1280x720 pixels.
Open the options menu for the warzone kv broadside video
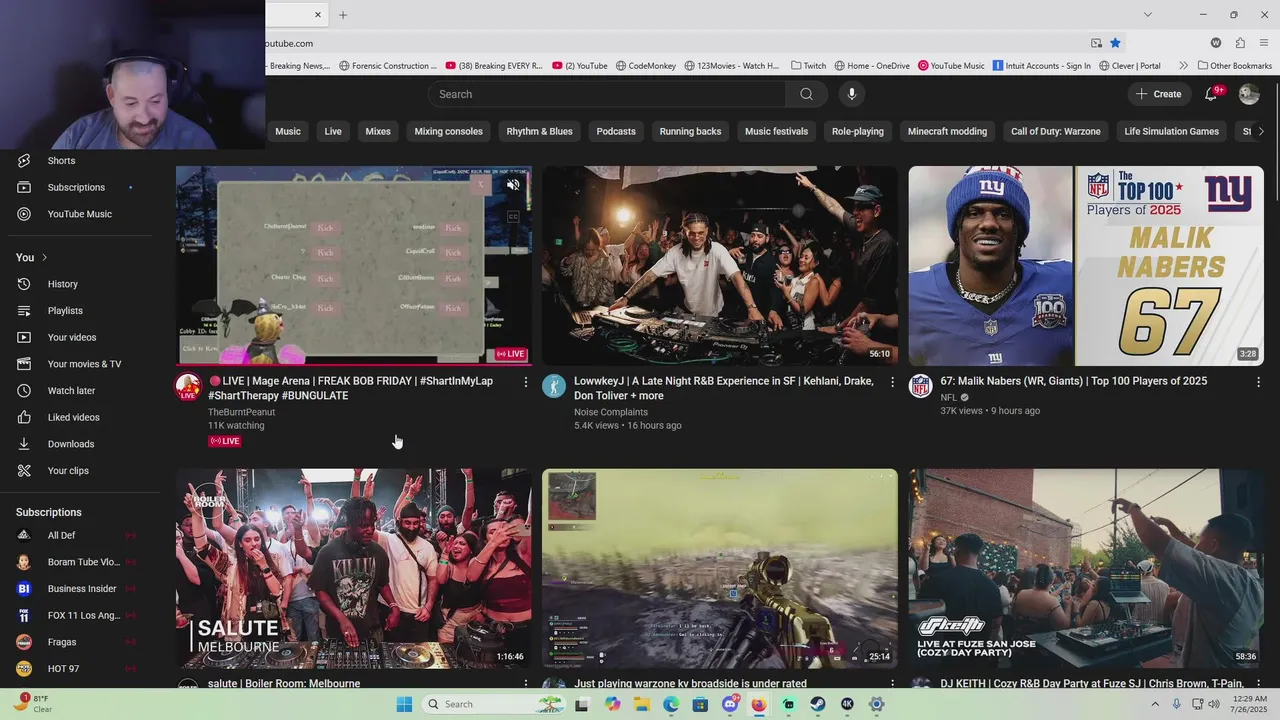[892, 684]
